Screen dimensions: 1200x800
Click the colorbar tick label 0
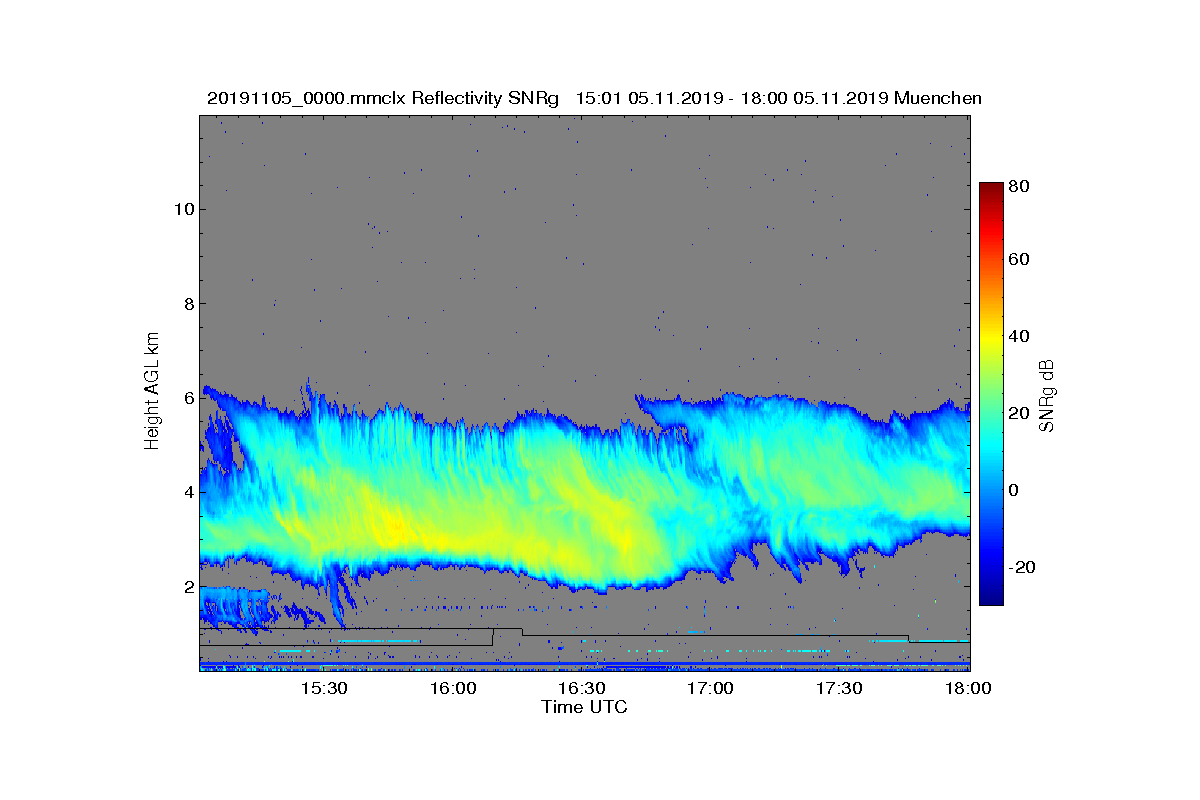1014,490
